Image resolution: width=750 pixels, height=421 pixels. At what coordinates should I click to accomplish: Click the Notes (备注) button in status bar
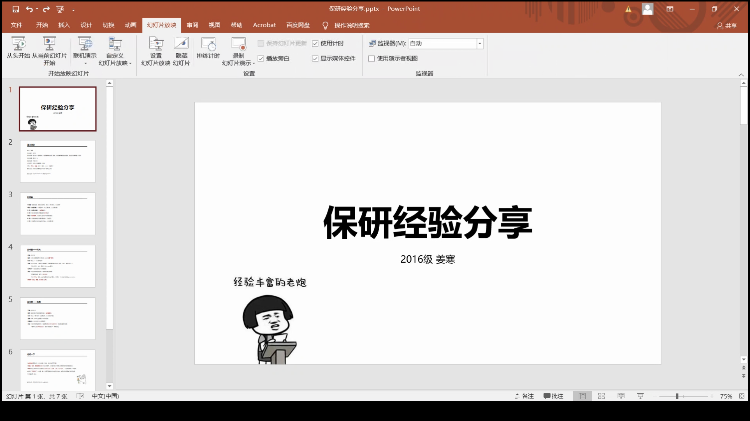(524, 397)
